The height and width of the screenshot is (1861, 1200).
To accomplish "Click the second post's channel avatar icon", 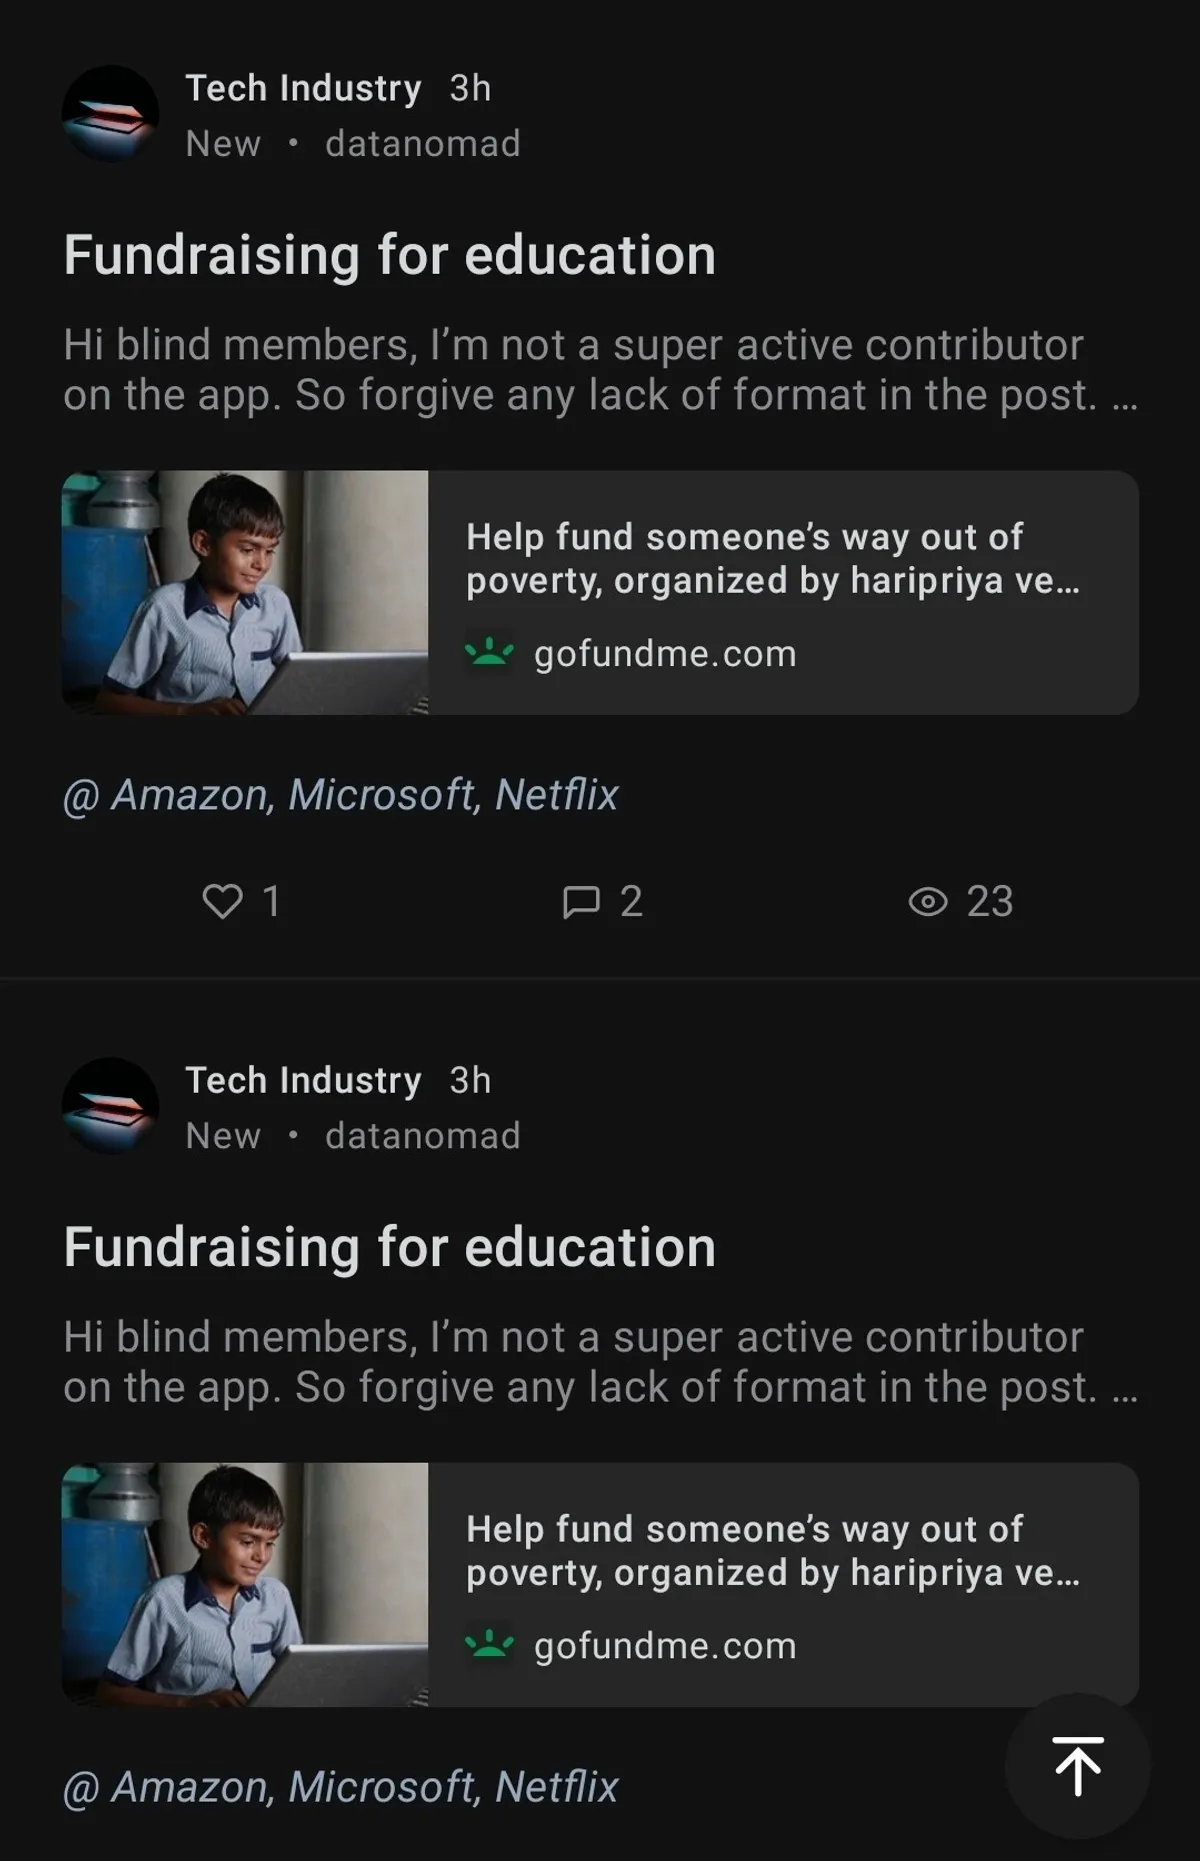I will tap(110, 1106).
